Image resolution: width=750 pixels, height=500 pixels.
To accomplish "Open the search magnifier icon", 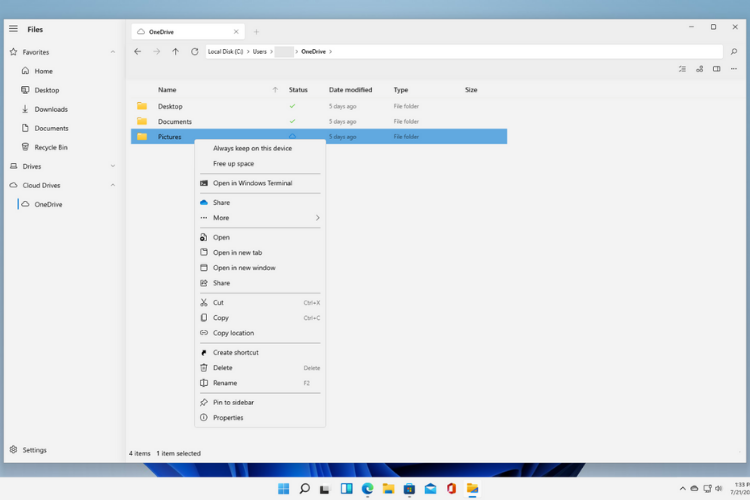I will (734, 51).
